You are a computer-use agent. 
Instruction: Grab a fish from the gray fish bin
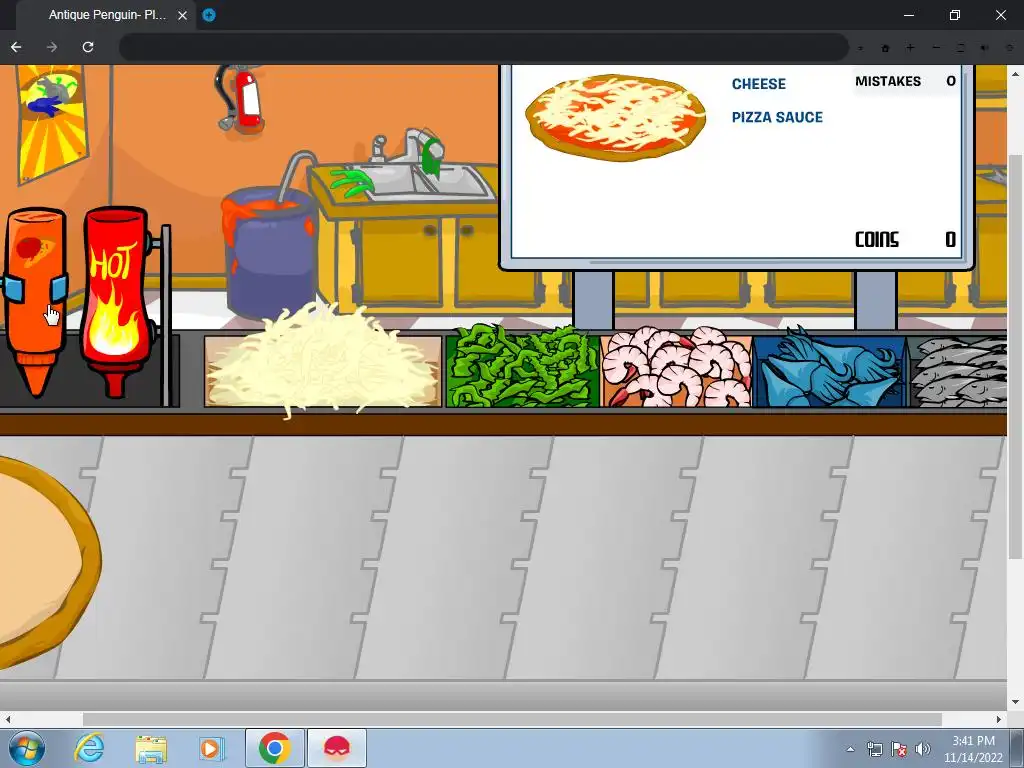point(958,371)
